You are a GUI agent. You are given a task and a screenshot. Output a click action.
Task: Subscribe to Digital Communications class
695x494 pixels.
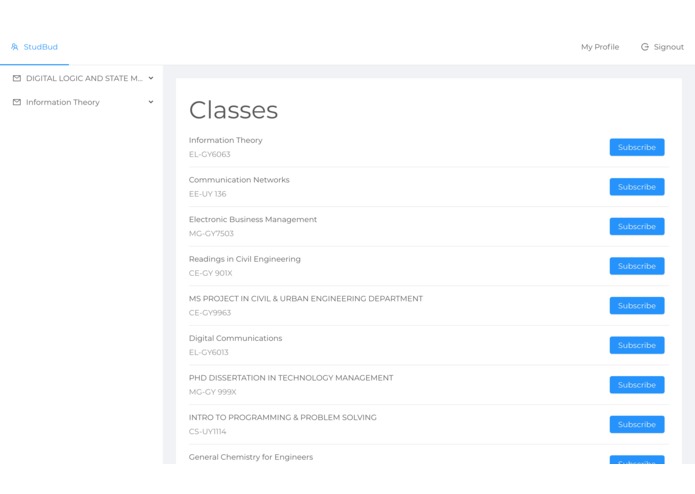pyautogui.click(x=637, y=345)
